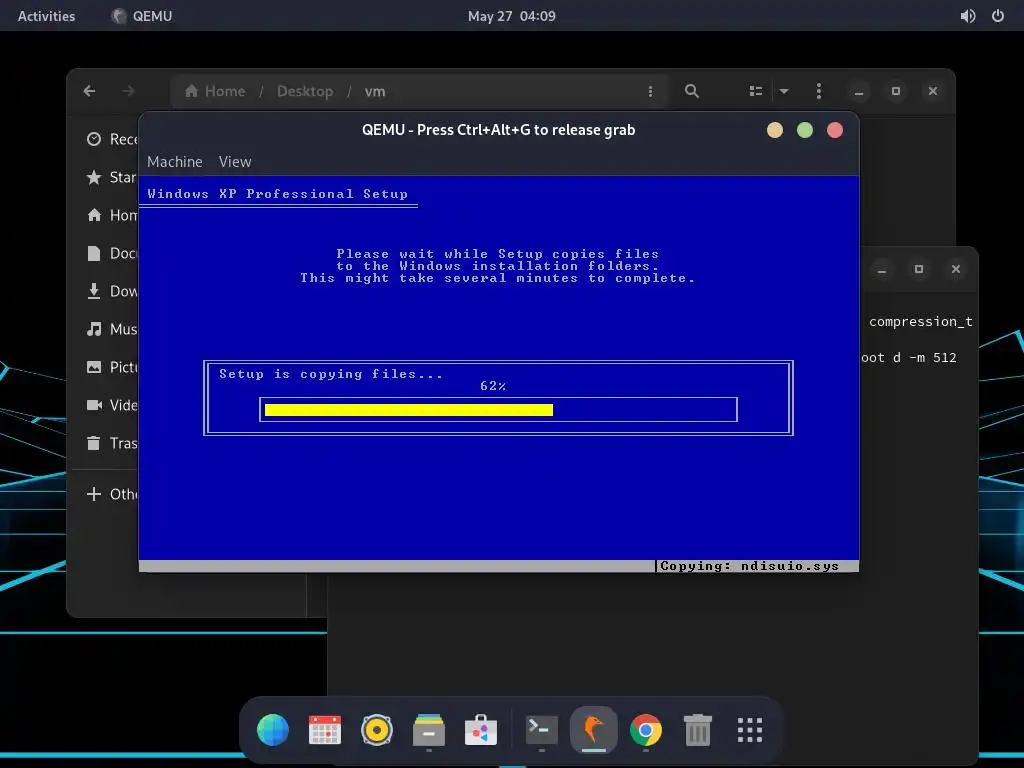This screenshot has height=768, width=1024.
Task: Select Desktop in the path bar
Action: pyautogui.click(x=305, y=91)
